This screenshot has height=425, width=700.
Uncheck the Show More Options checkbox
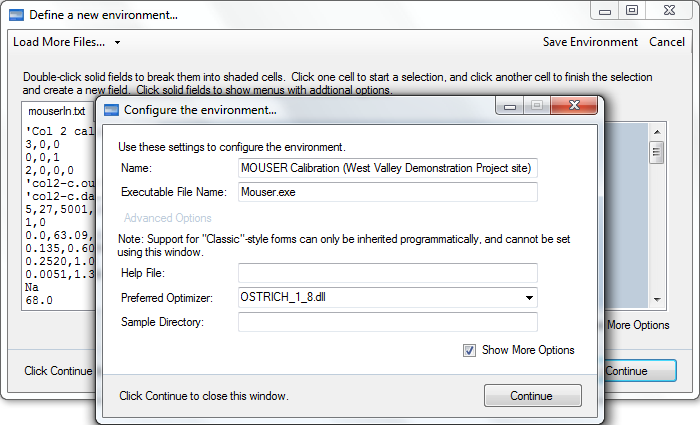(x=469, y=350)
